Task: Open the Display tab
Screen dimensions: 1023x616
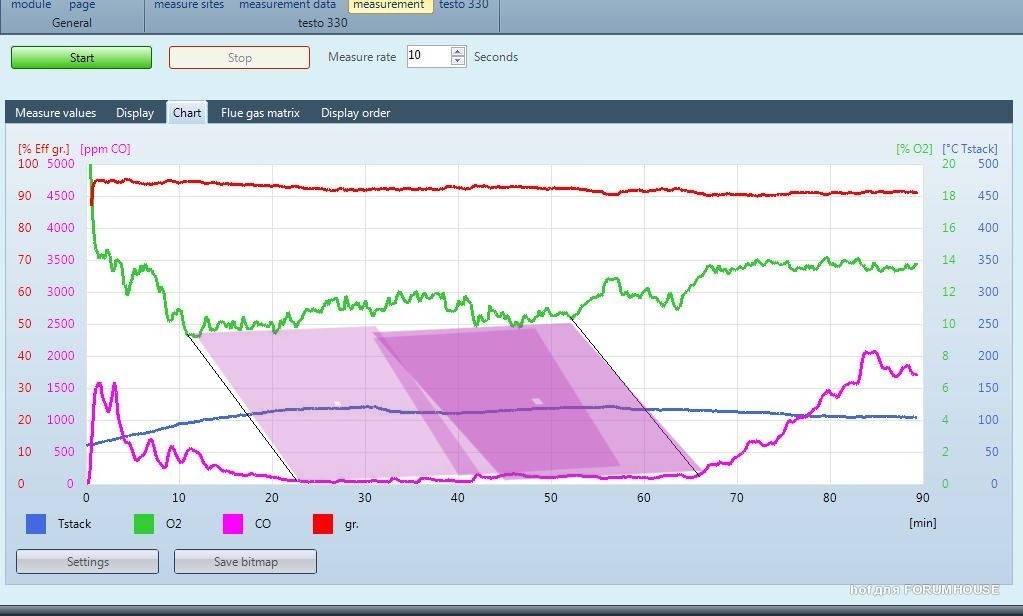Action: point(135,113)
